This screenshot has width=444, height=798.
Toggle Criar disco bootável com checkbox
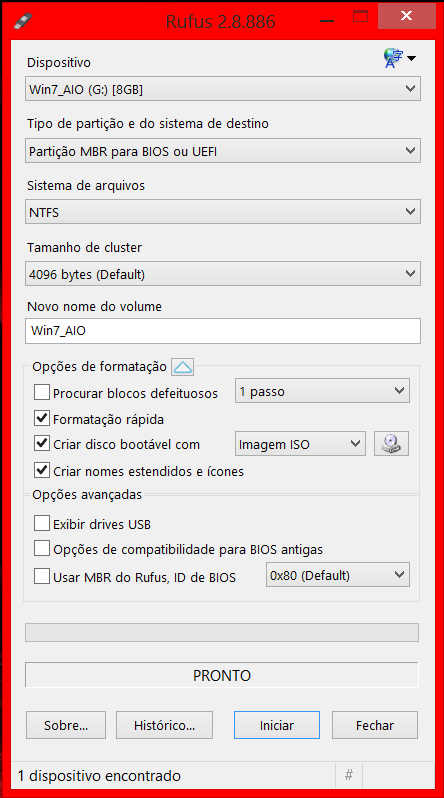(41, 443)
